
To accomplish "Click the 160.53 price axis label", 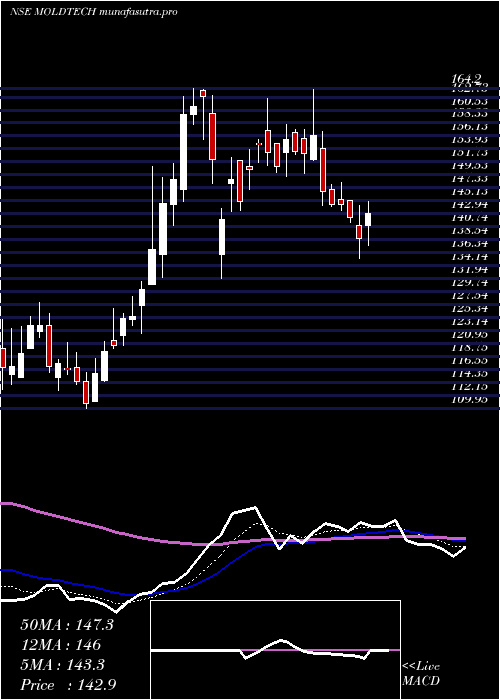I will (469, 101).
